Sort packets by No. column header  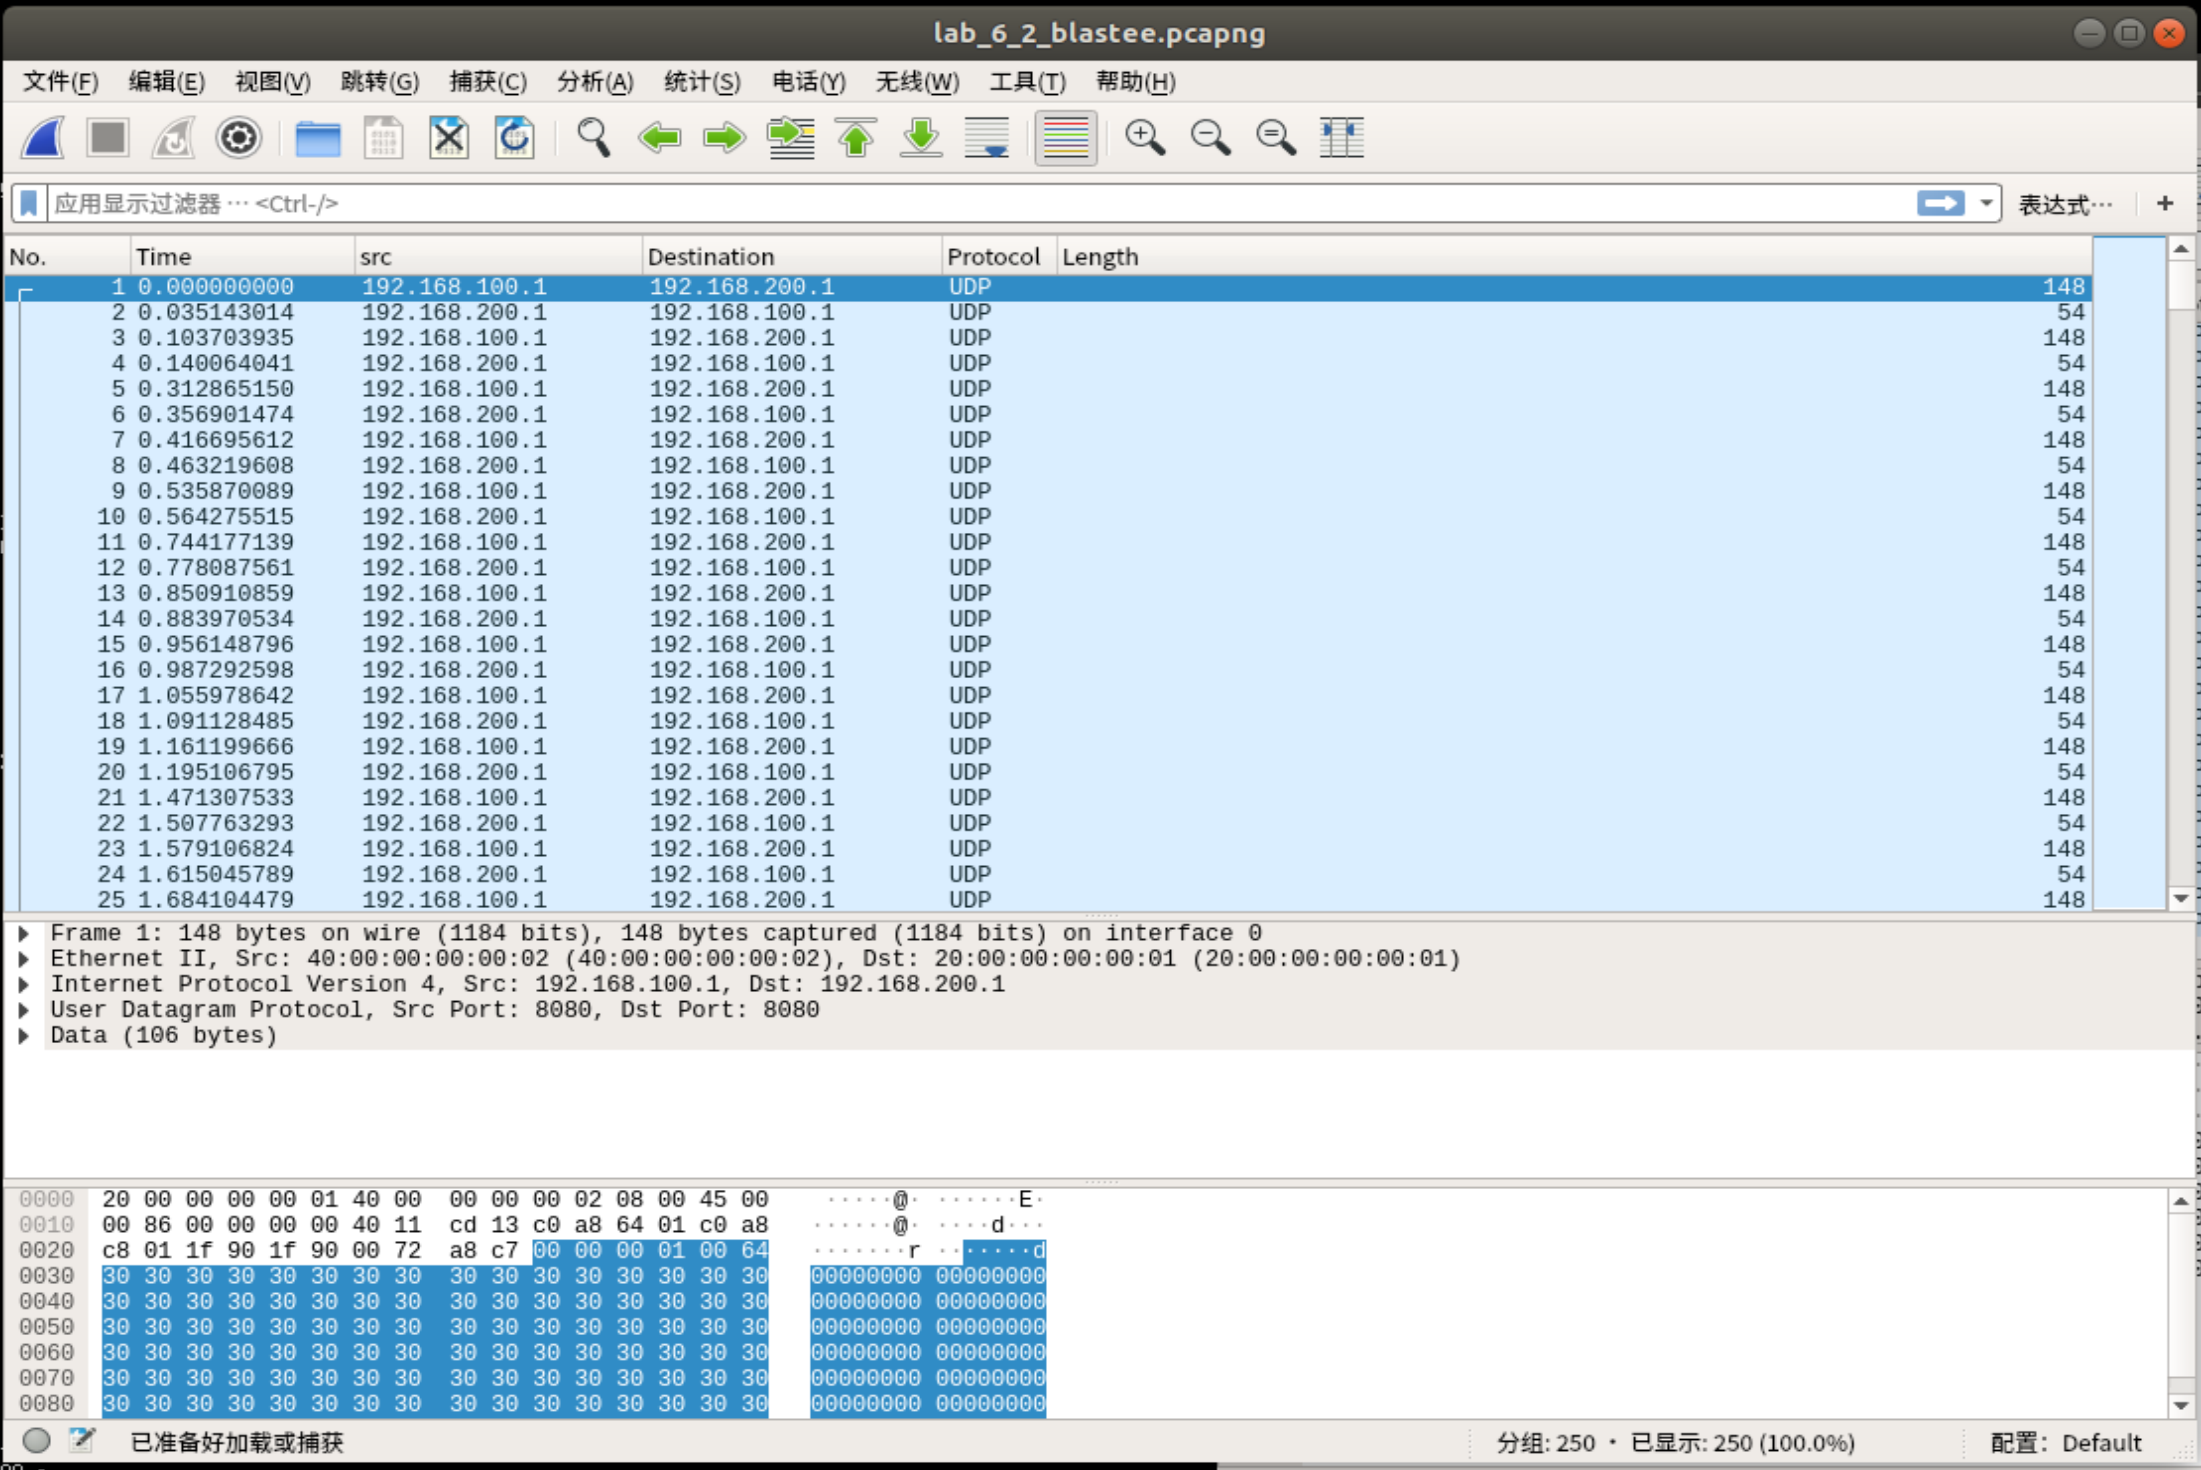click(67, 257)
